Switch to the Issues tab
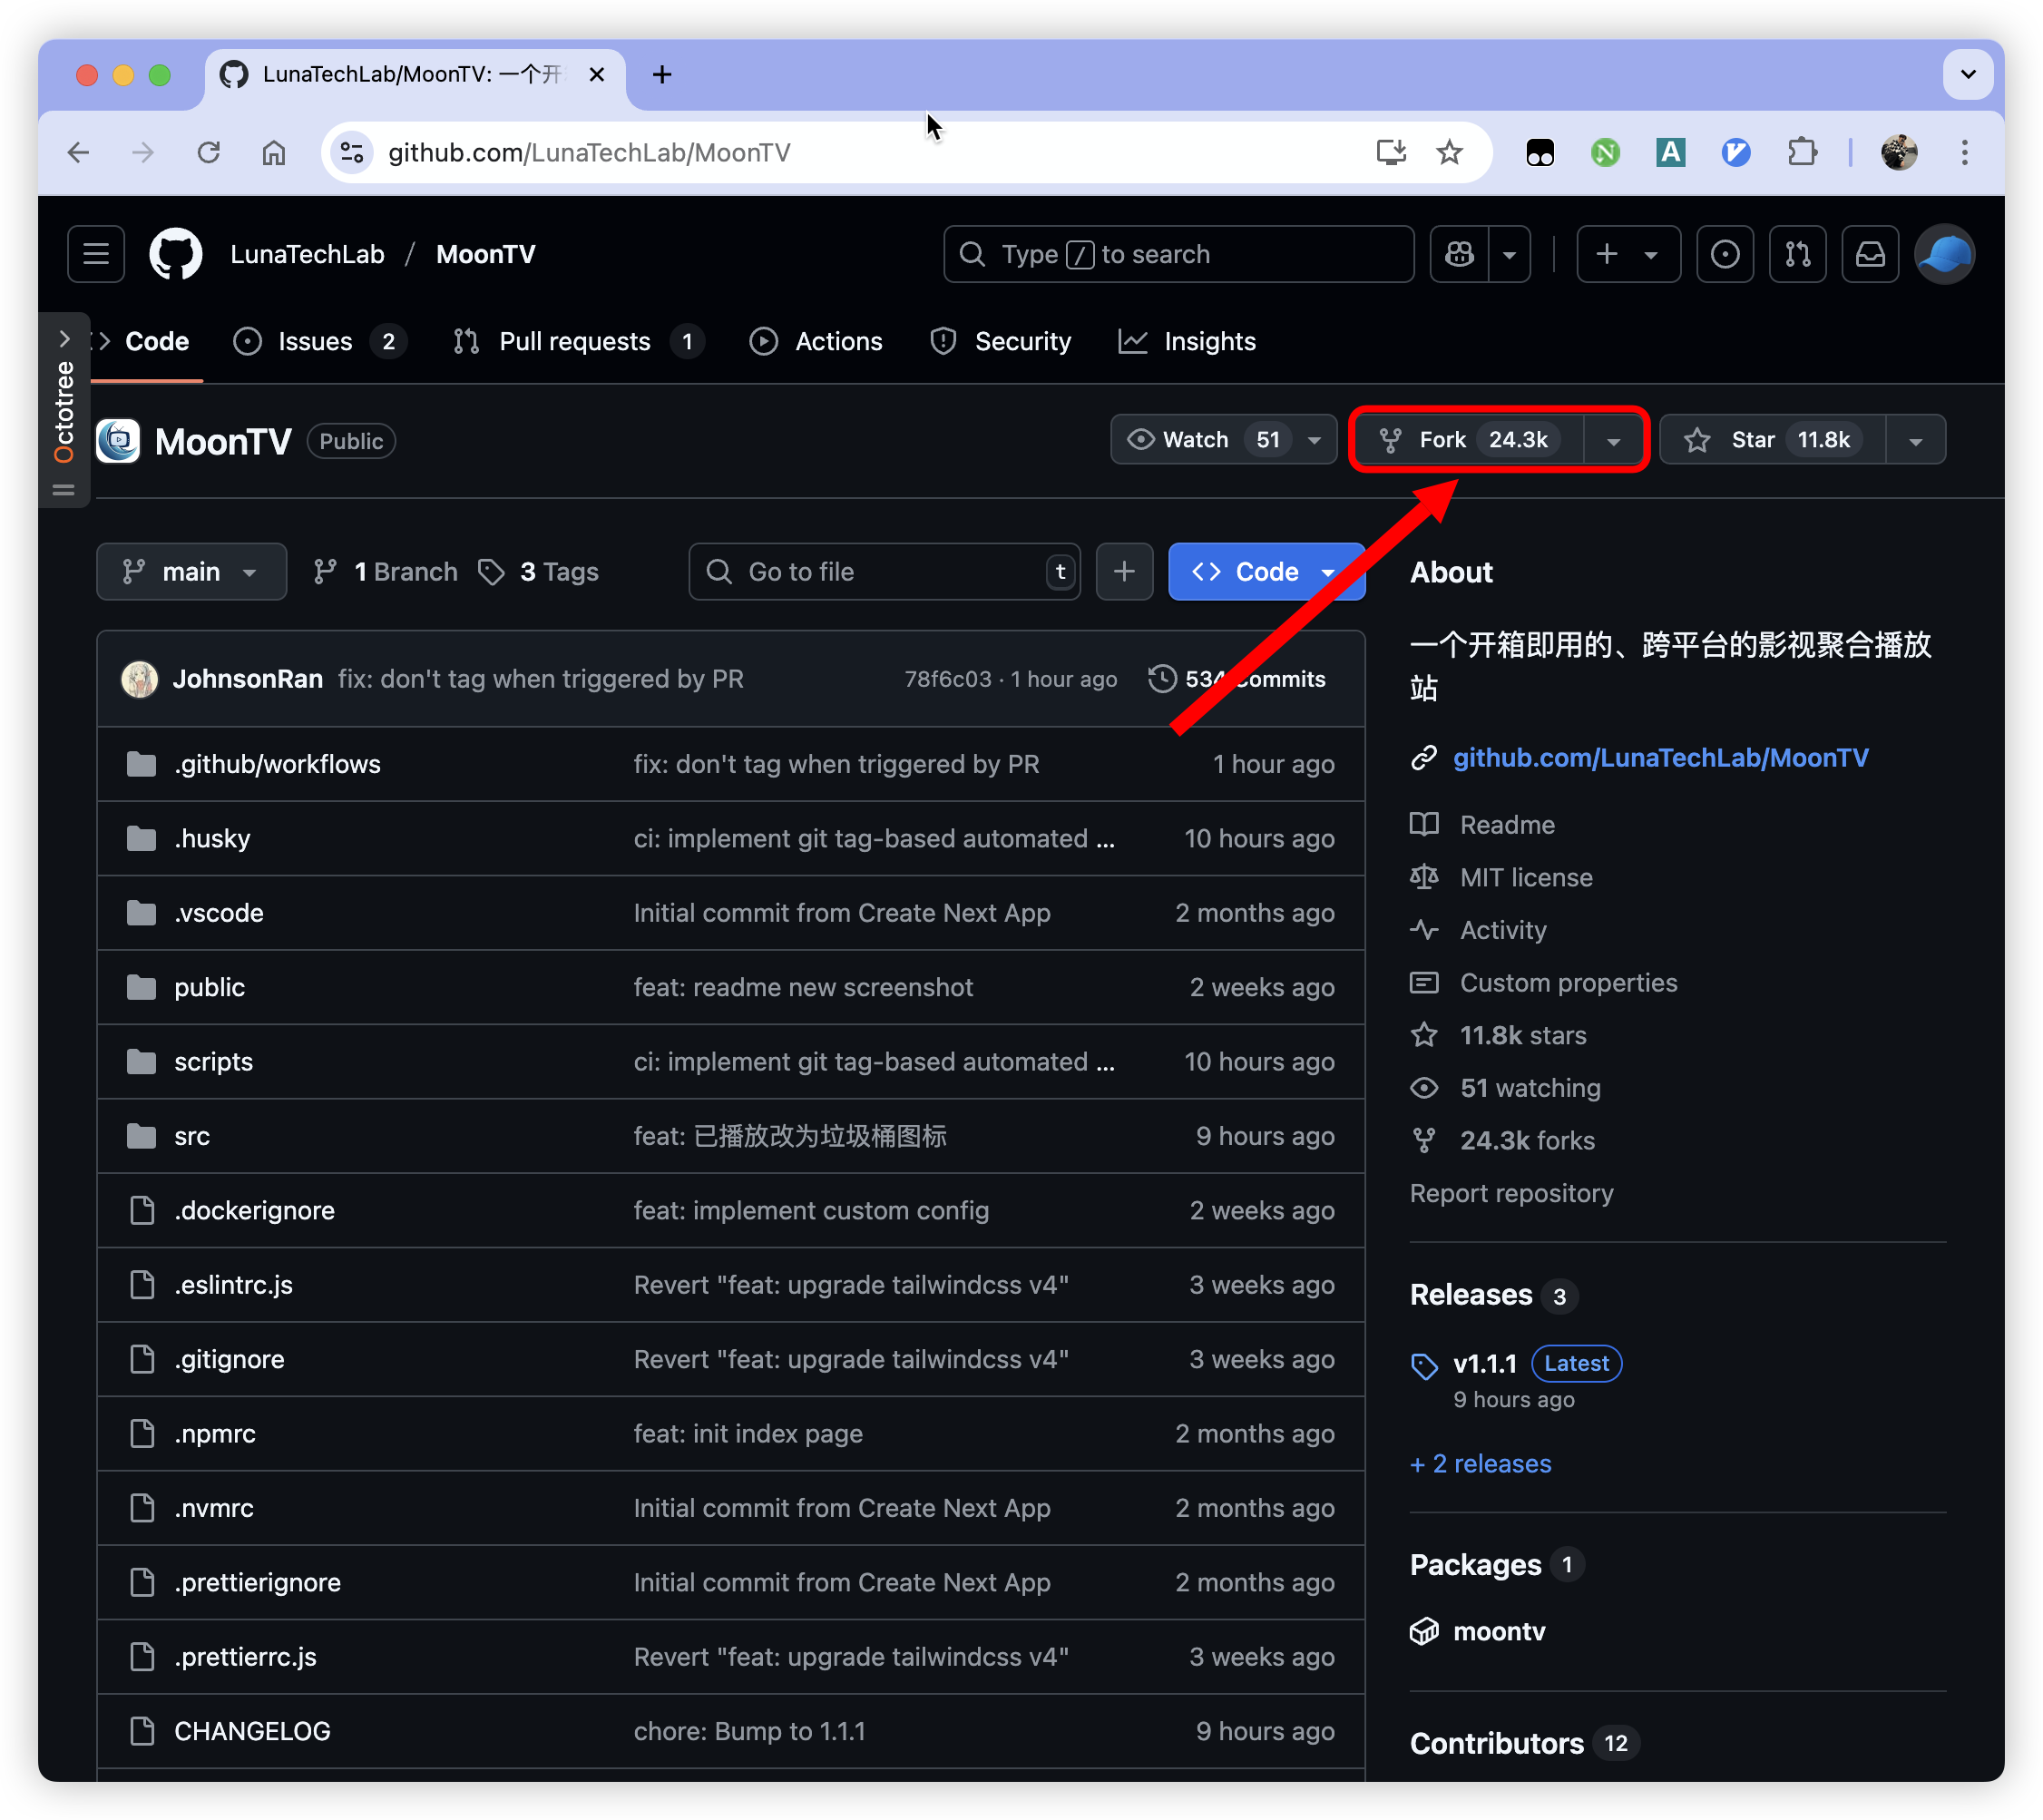The image size is (2043, 1820). point(315,341)
